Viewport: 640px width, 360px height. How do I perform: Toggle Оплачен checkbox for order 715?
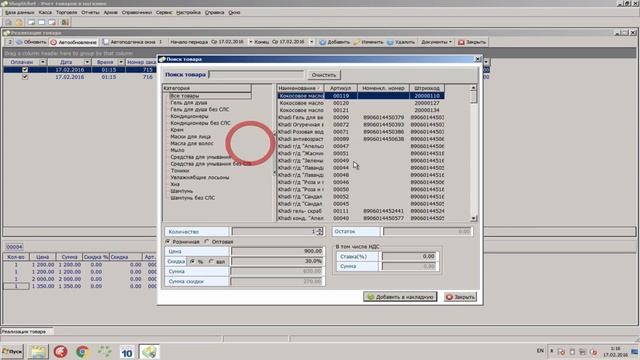[25, 70]
